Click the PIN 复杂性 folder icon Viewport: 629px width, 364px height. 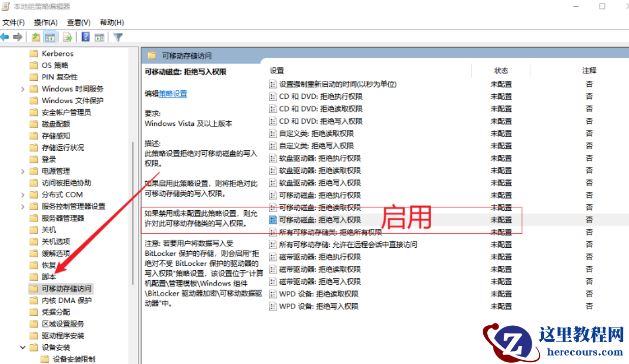click(34, 77)
